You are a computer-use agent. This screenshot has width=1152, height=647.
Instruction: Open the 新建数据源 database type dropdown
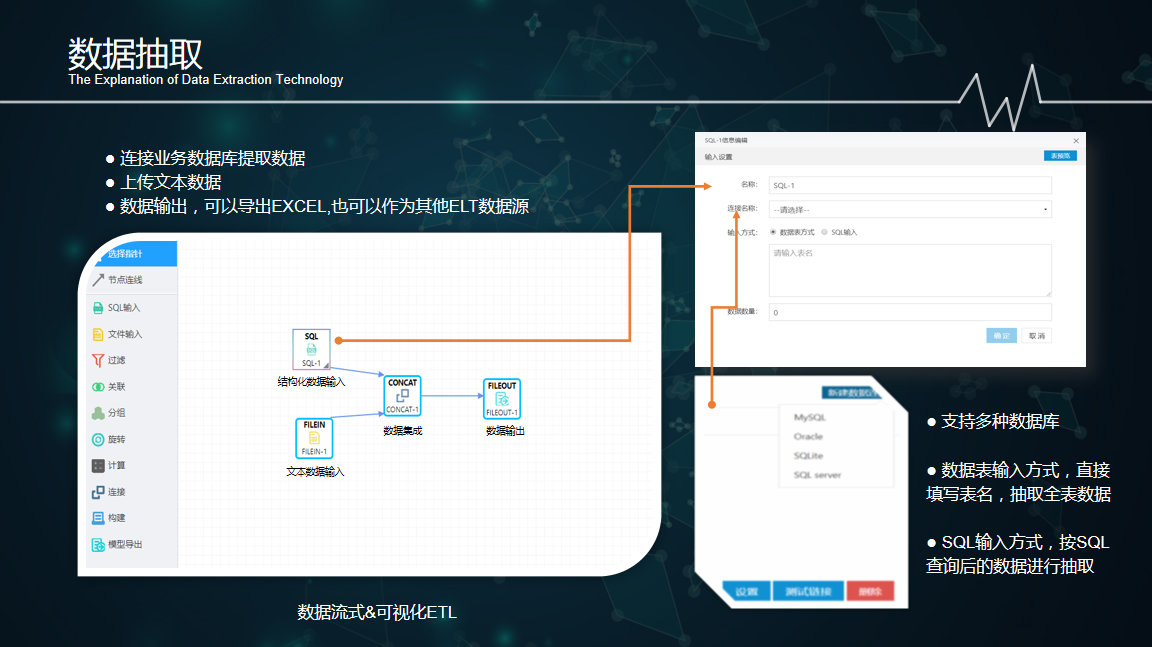850,393
